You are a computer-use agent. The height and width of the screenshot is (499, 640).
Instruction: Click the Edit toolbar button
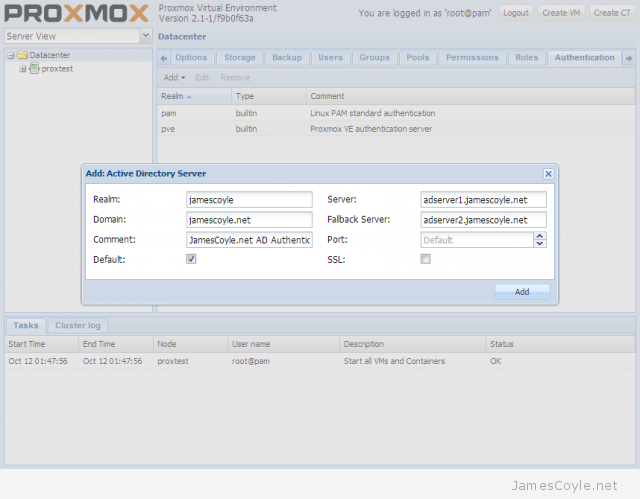[x=202, y=78]
